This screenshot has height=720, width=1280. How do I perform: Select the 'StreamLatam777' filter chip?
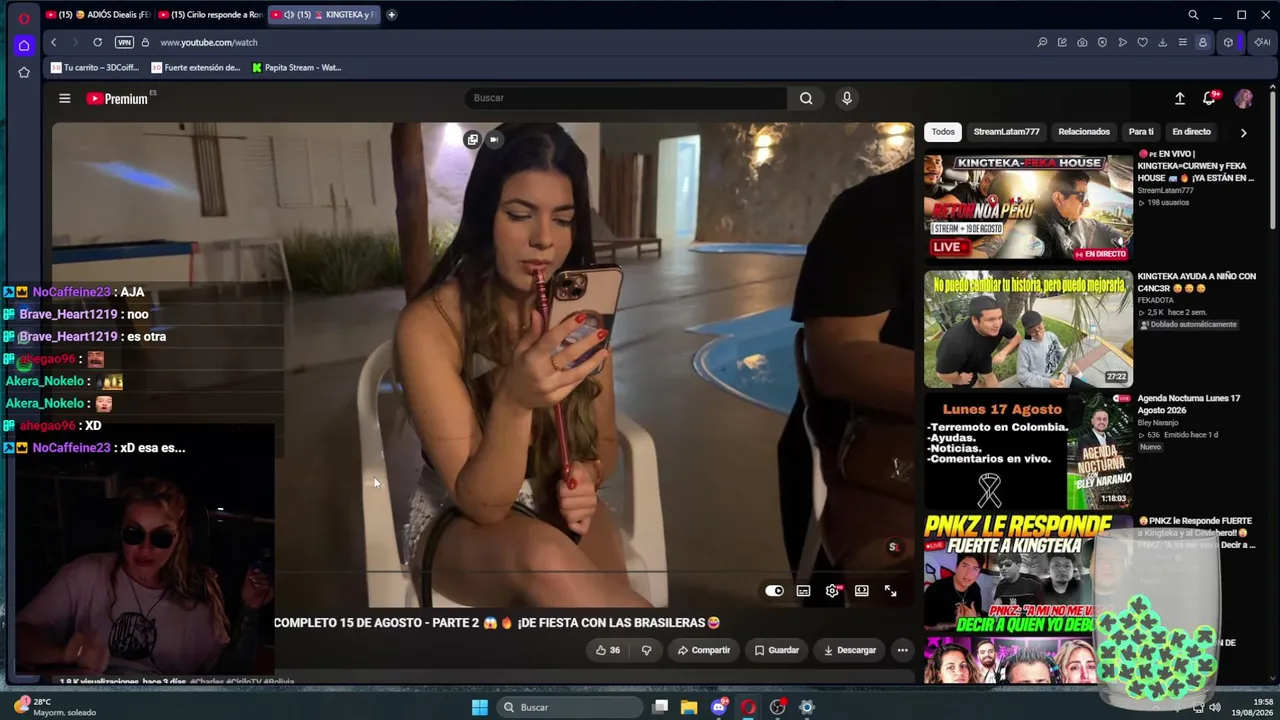[x=1007, y=132]
